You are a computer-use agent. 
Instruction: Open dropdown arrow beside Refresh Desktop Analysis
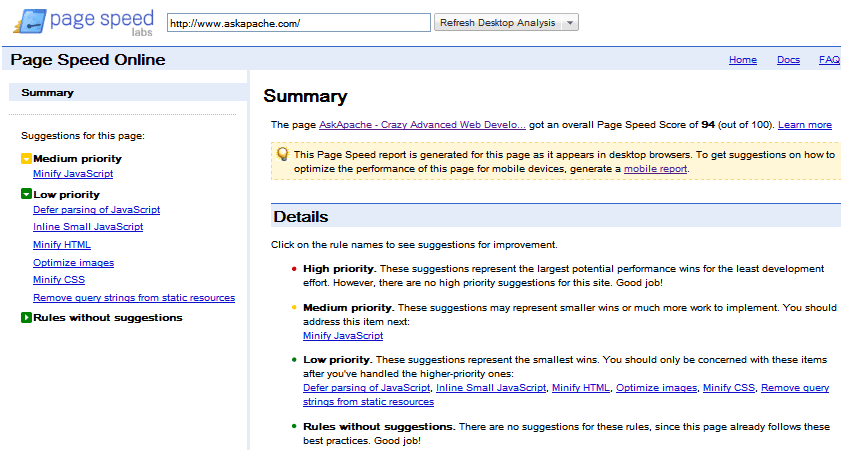pos(570,23)
